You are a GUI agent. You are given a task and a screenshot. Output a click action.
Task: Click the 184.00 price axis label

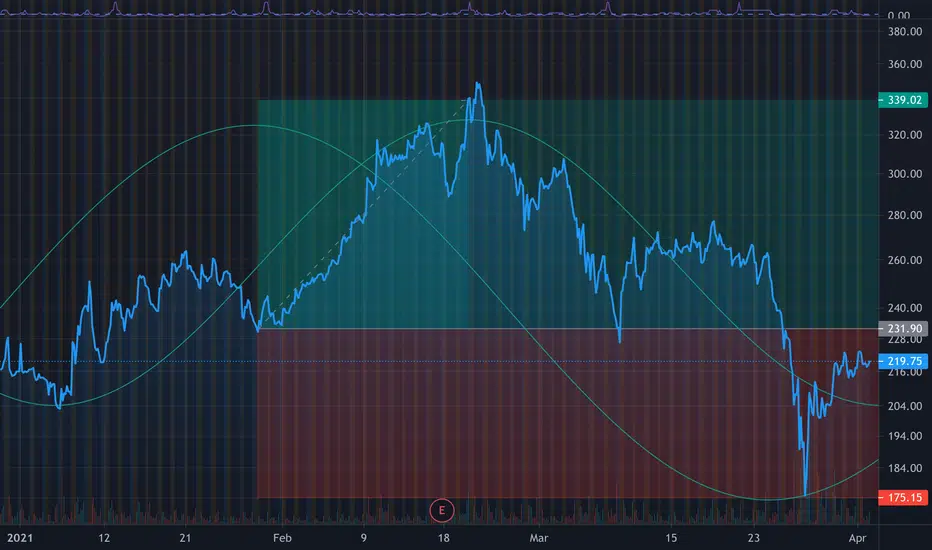[905, 468]
